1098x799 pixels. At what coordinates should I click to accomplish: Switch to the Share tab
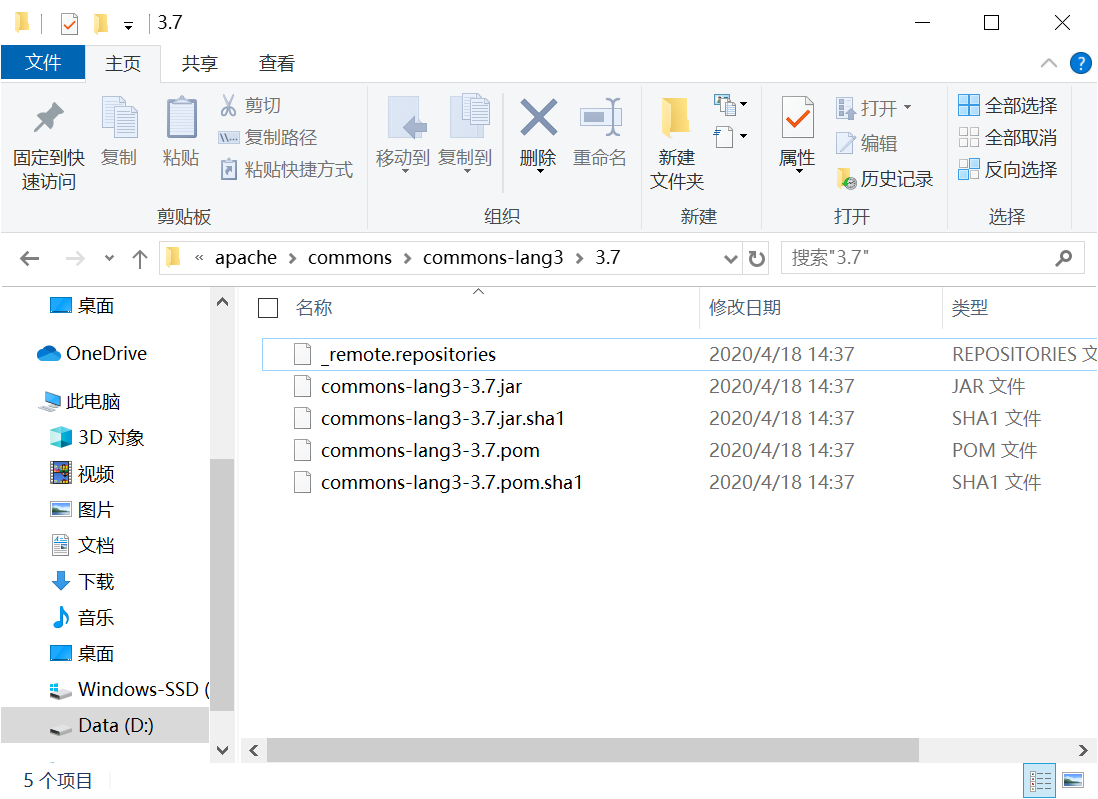pyautogui.click(x=200, y=64)
